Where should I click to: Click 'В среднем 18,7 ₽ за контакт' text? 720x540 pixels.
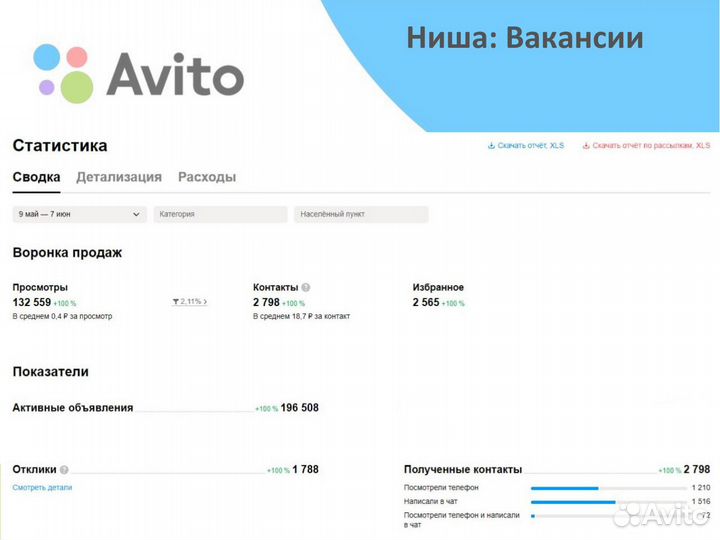point(302,316)
